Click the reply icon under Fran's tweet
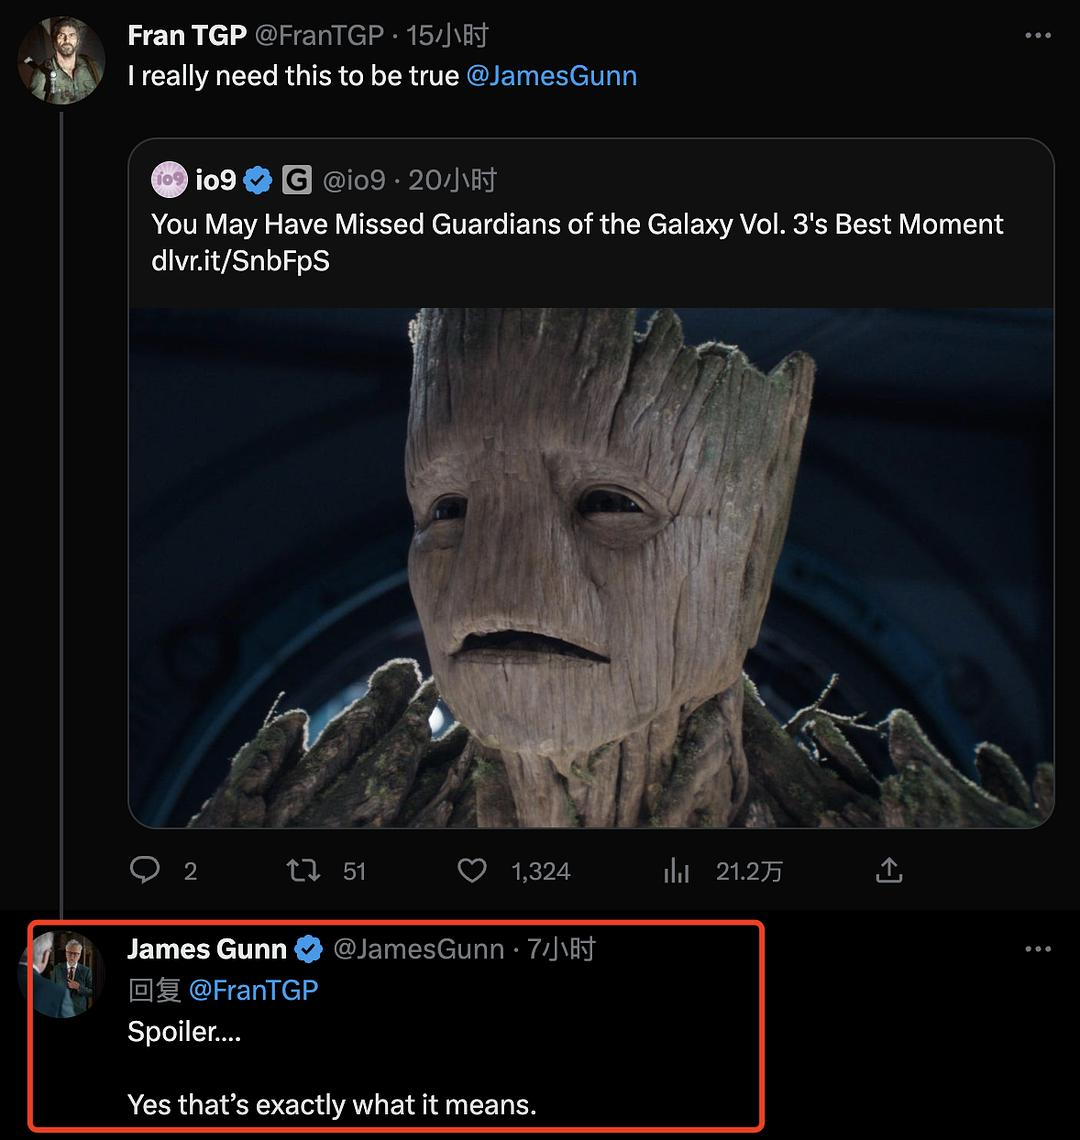The height and width of the screenshot is (1140, 1080). tap(146, 870)
